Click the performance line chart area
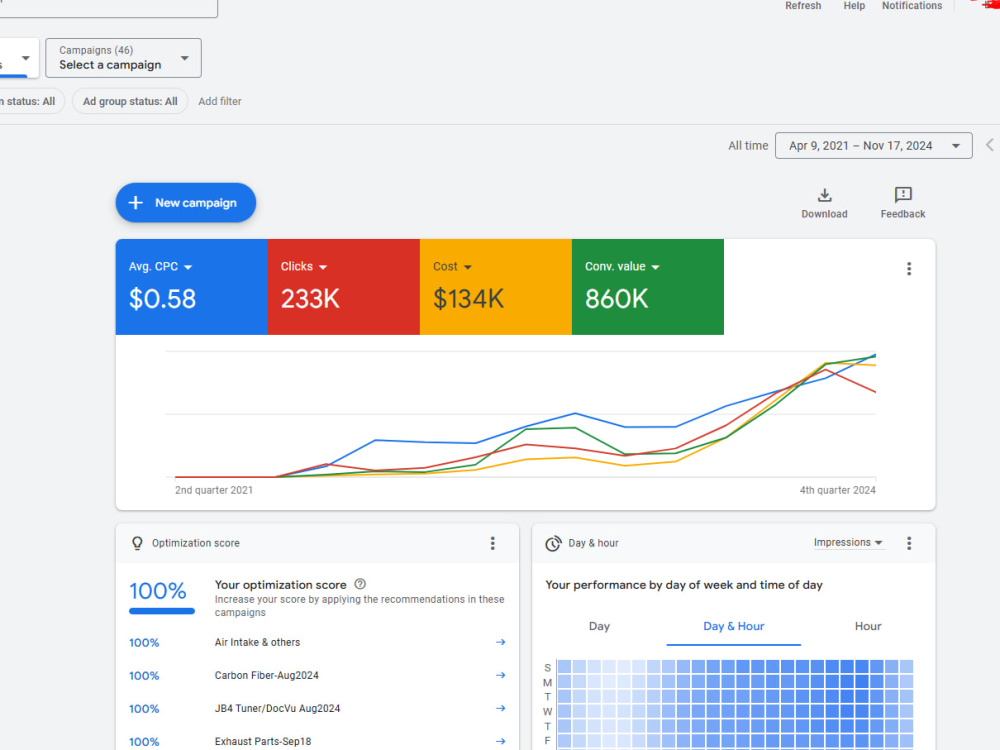This screenshot has height=750, width=1000. pos(520,414)
